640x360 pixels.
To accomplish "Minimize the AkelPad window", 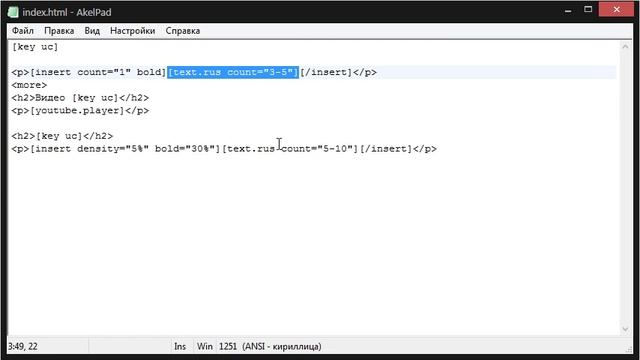I will pyautogui.click(x=568, y=11).
